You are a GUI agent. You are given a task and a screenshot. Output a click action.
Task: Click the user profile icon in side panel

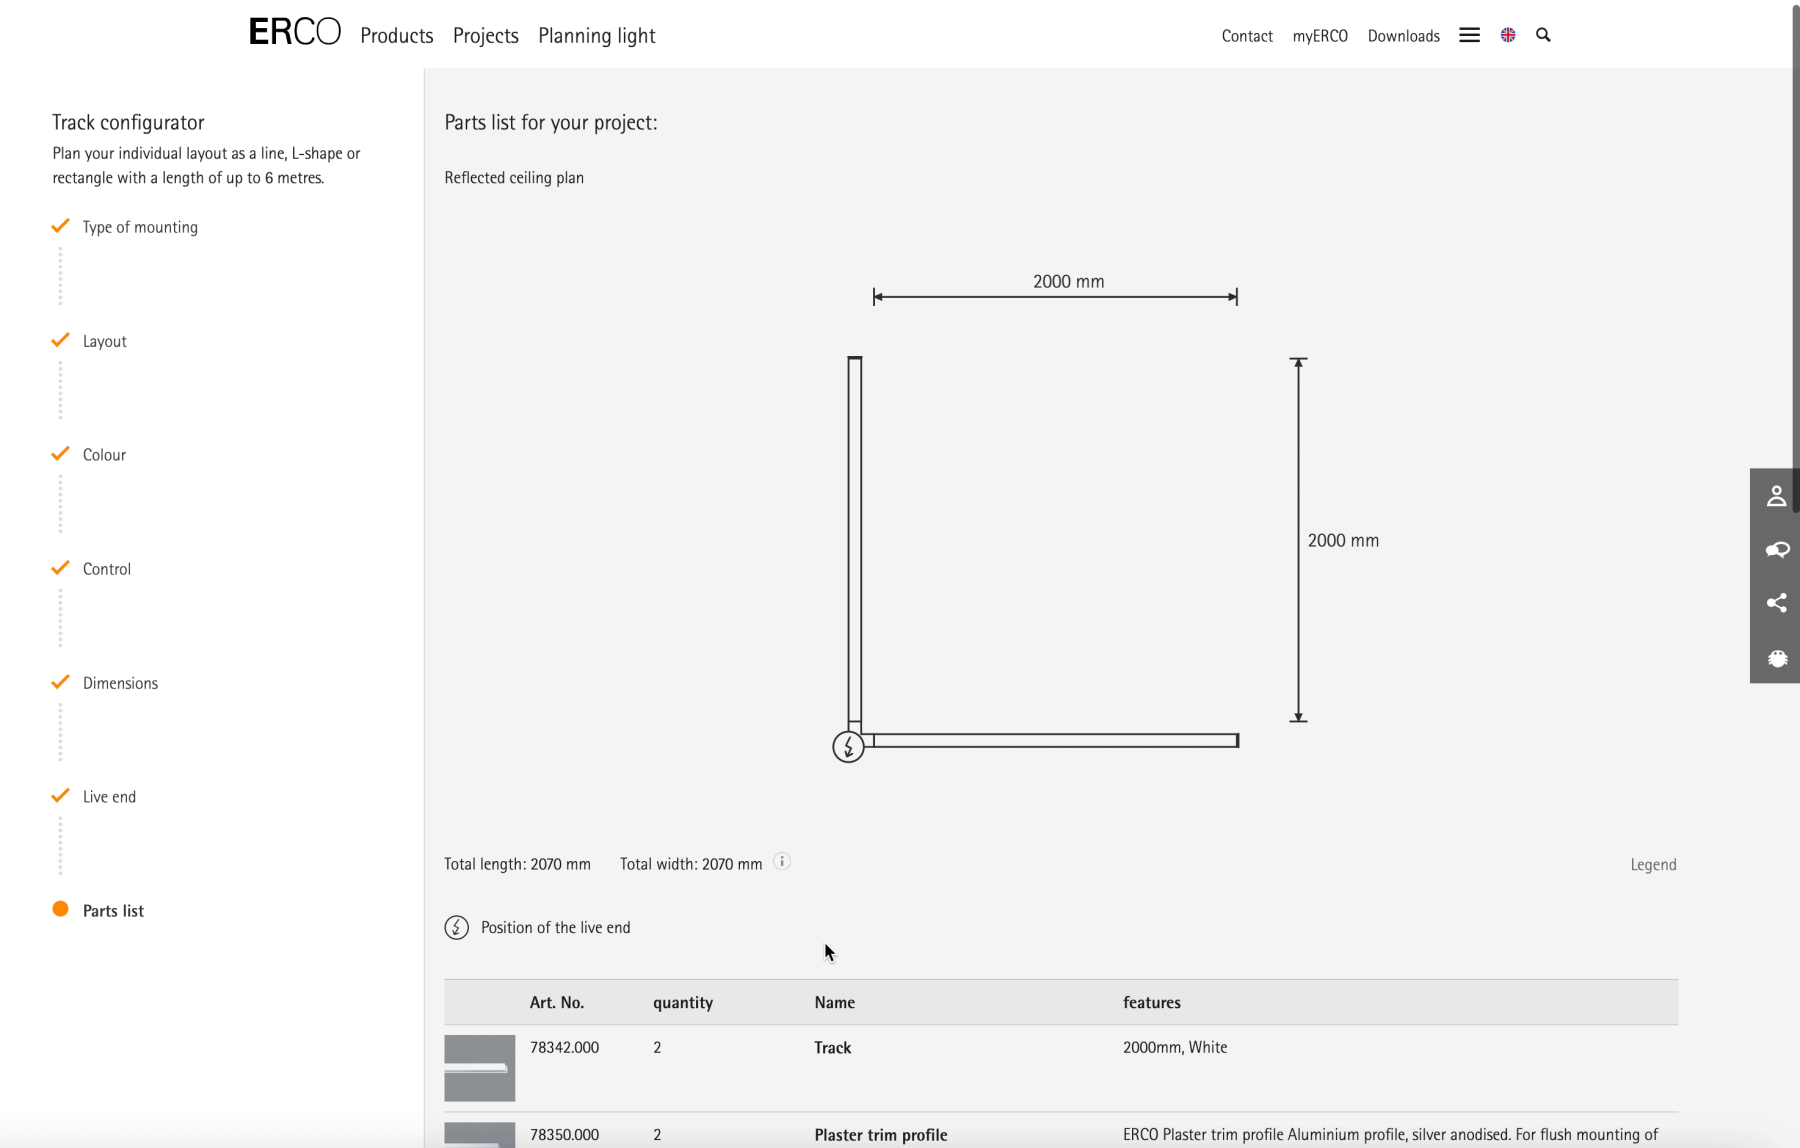point(1776,496)
